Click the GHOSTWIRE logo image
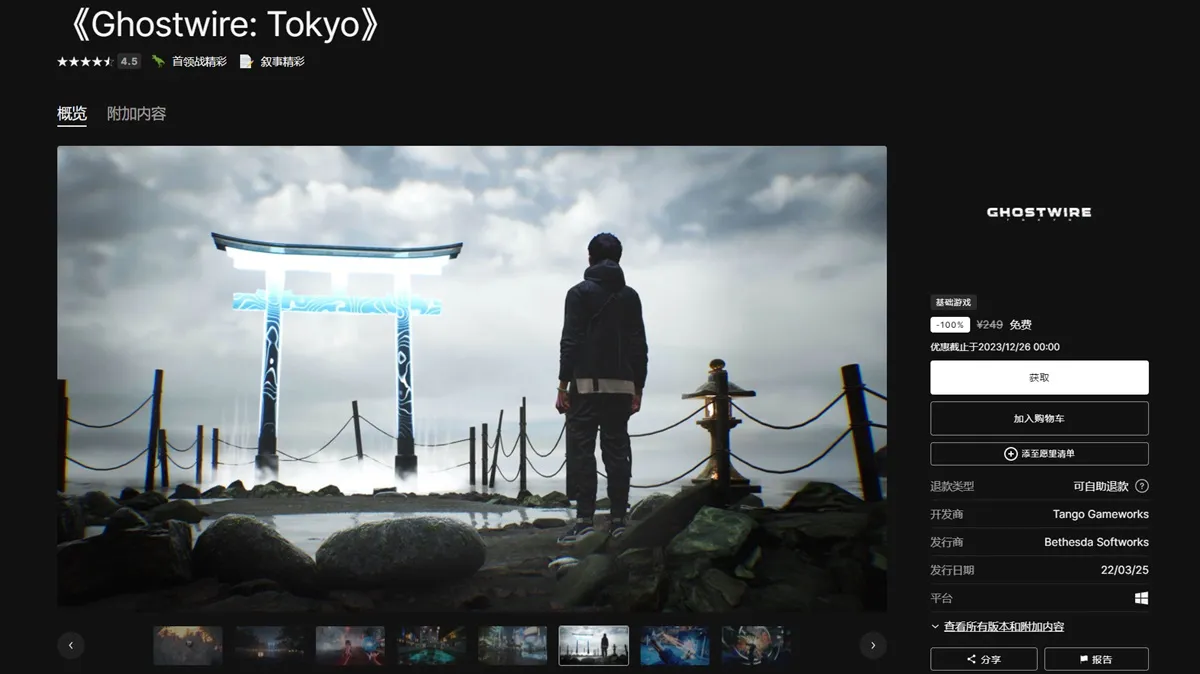This screenshot has height=674, width=1200. click(1039, 213)
